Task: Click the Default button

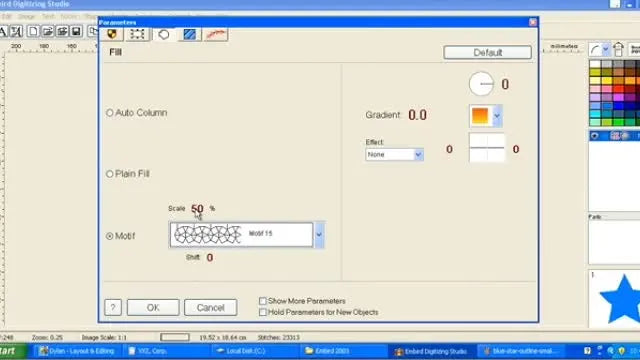Action: pyautogui.click(x=487, y=53)
